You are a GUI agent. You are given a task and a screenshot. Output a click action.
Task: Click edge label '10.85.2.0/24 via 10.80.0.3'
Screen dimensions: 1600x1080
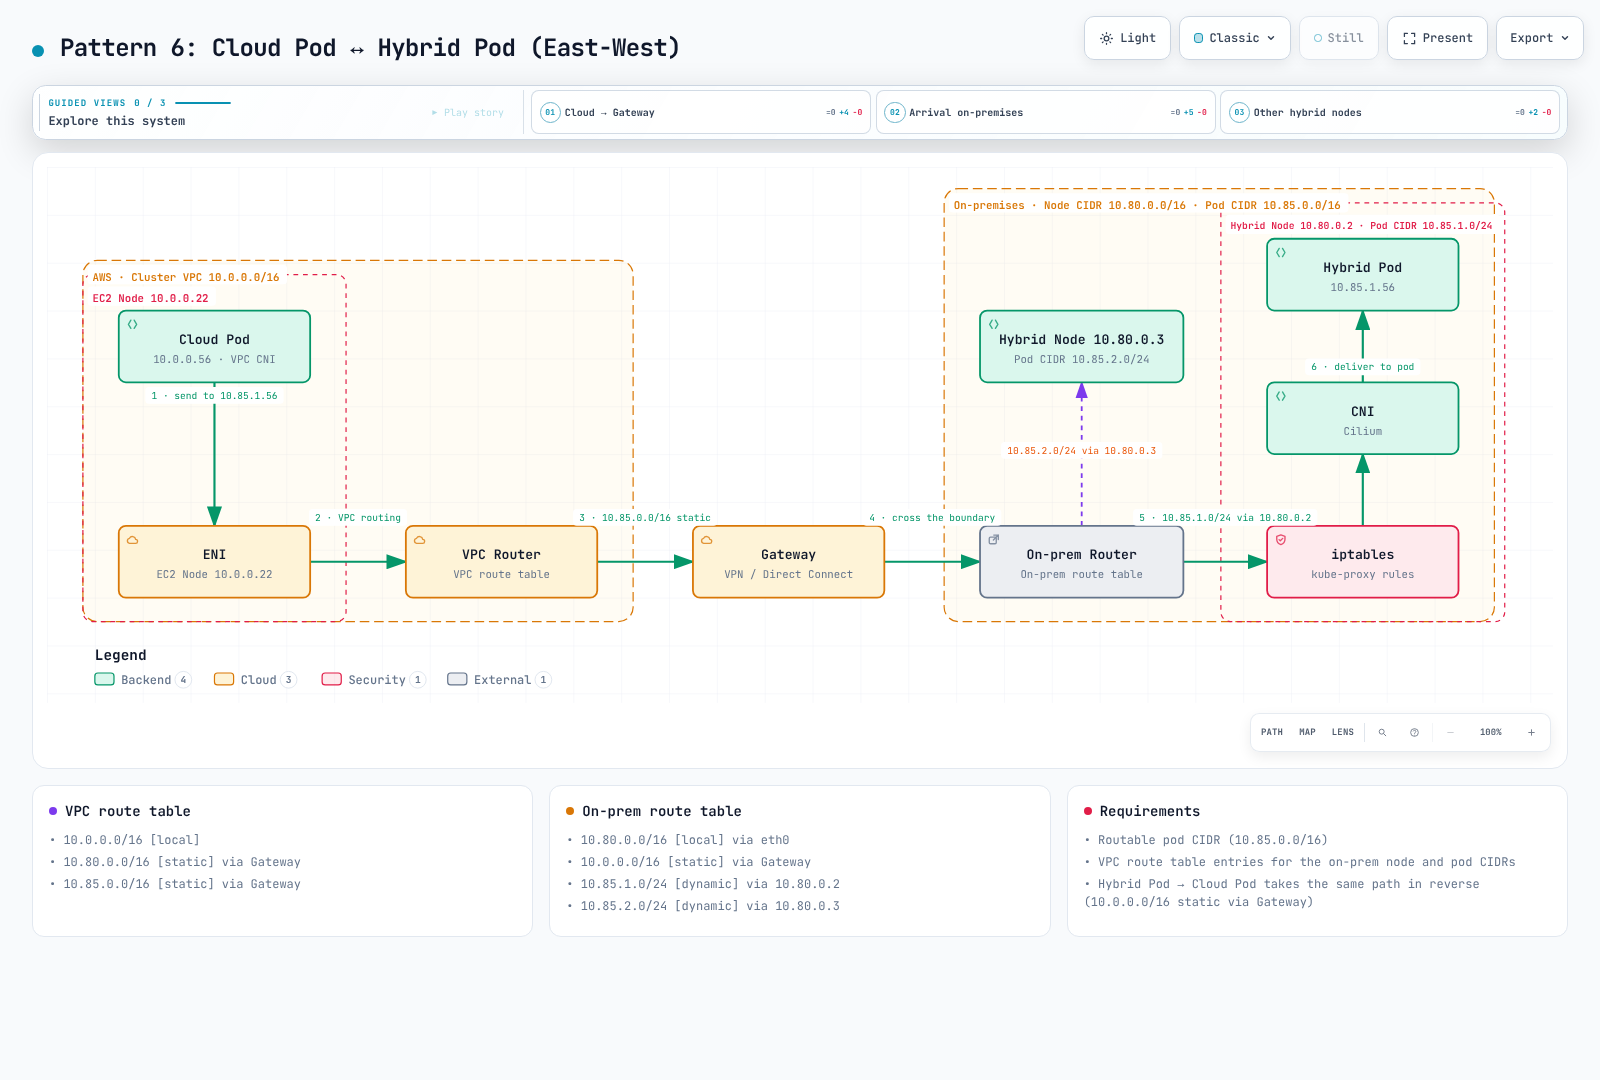pos(1081,451)
